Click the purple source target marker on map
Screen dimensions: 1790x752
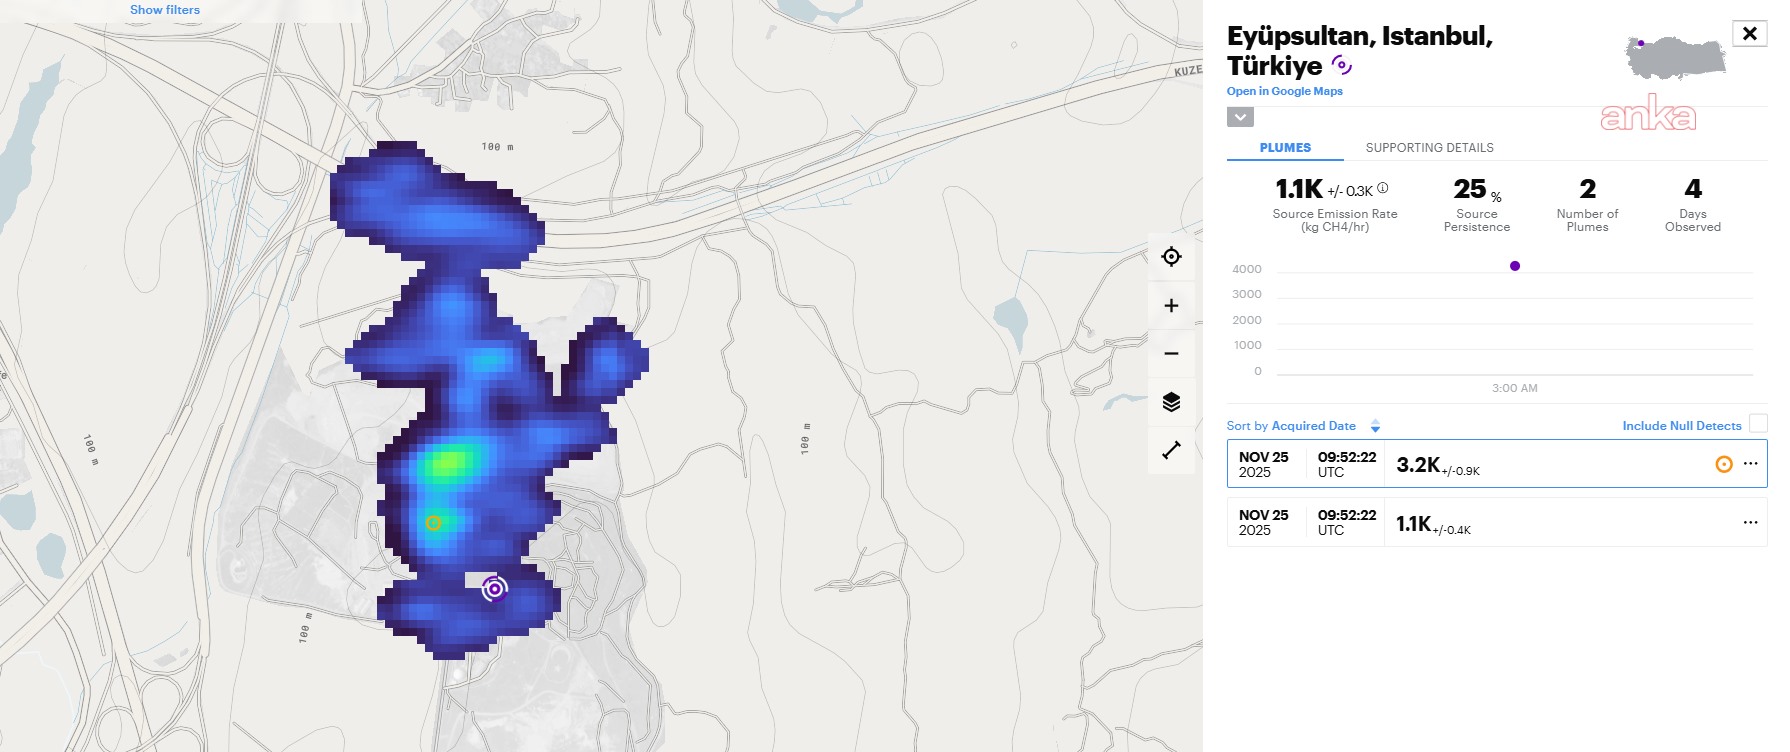494,589
